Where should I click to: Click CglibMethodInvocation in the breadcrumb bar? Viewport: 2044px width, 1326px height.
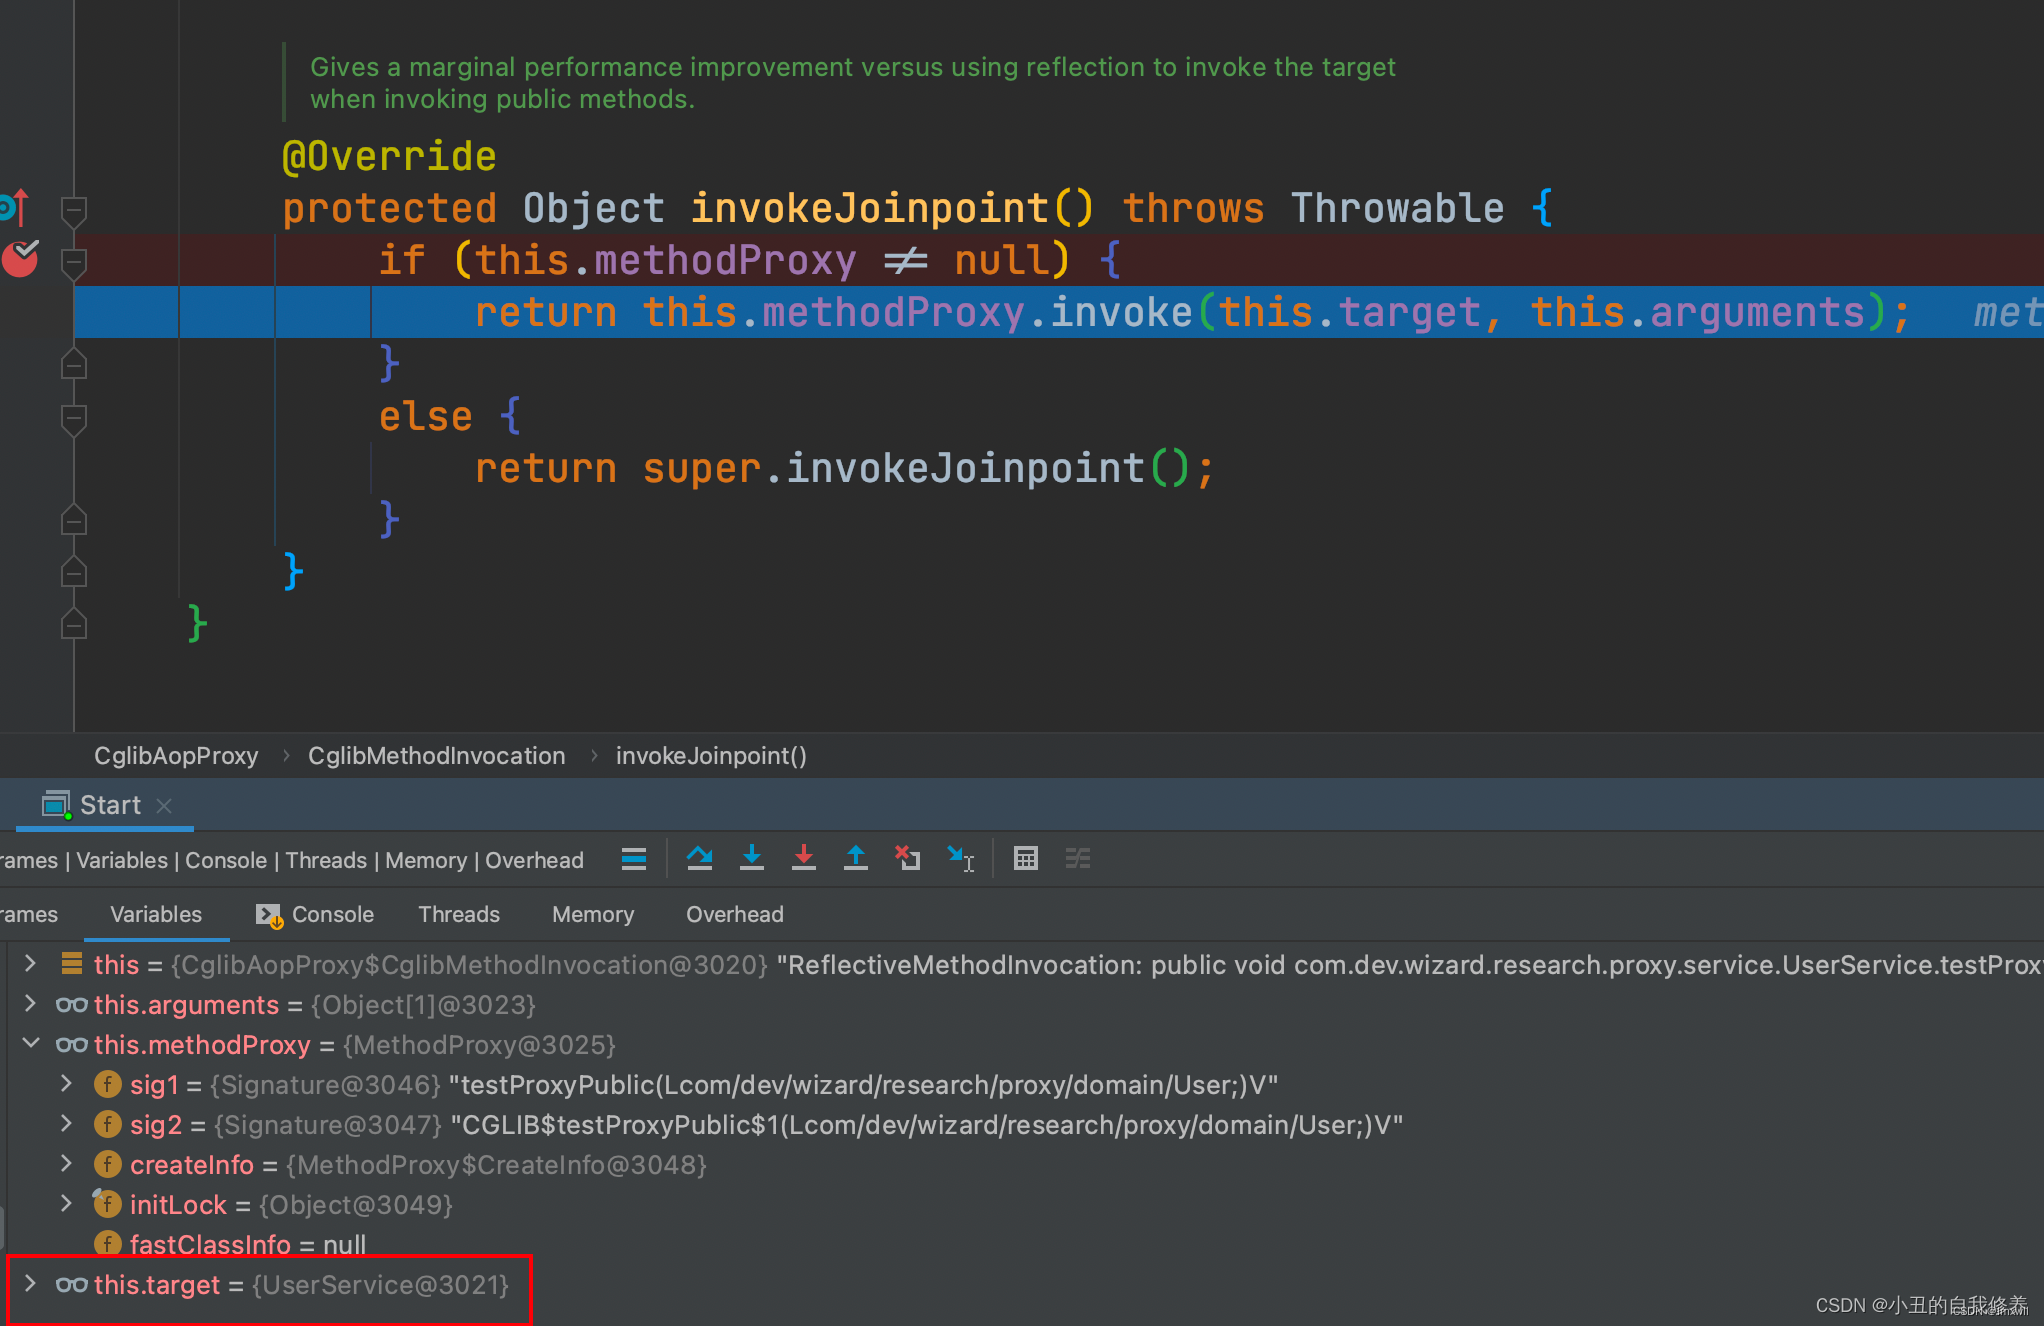tap(437, 756)
